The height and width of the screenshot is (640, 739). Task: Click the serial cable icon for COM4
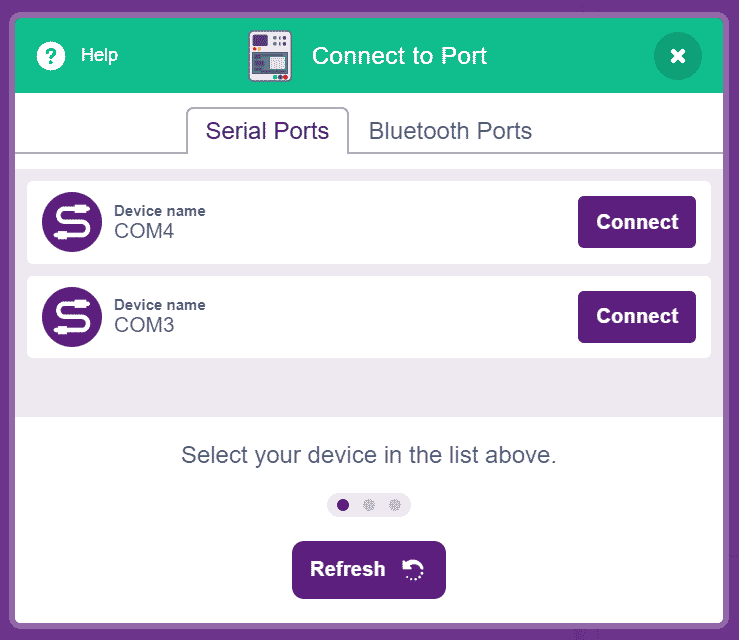pyautogui.click(x=72, y=222)
